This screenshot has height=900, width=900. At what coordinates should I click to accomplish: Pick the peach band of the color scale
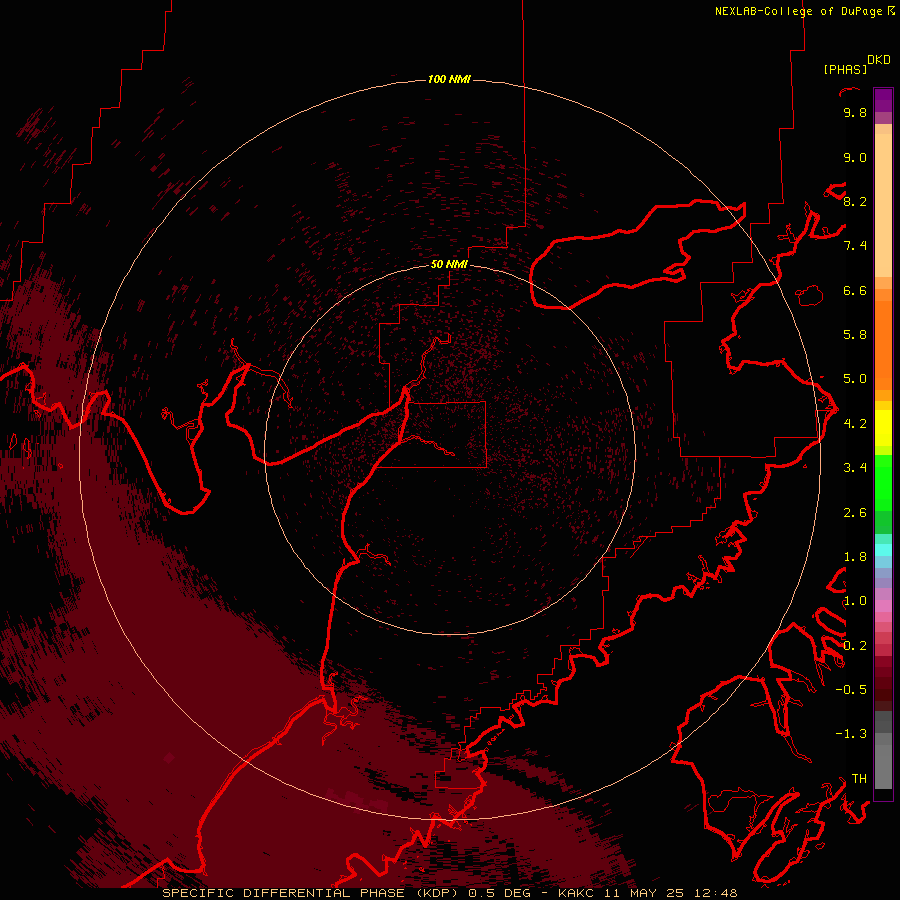pyautogui.click(x=883, y=205)
